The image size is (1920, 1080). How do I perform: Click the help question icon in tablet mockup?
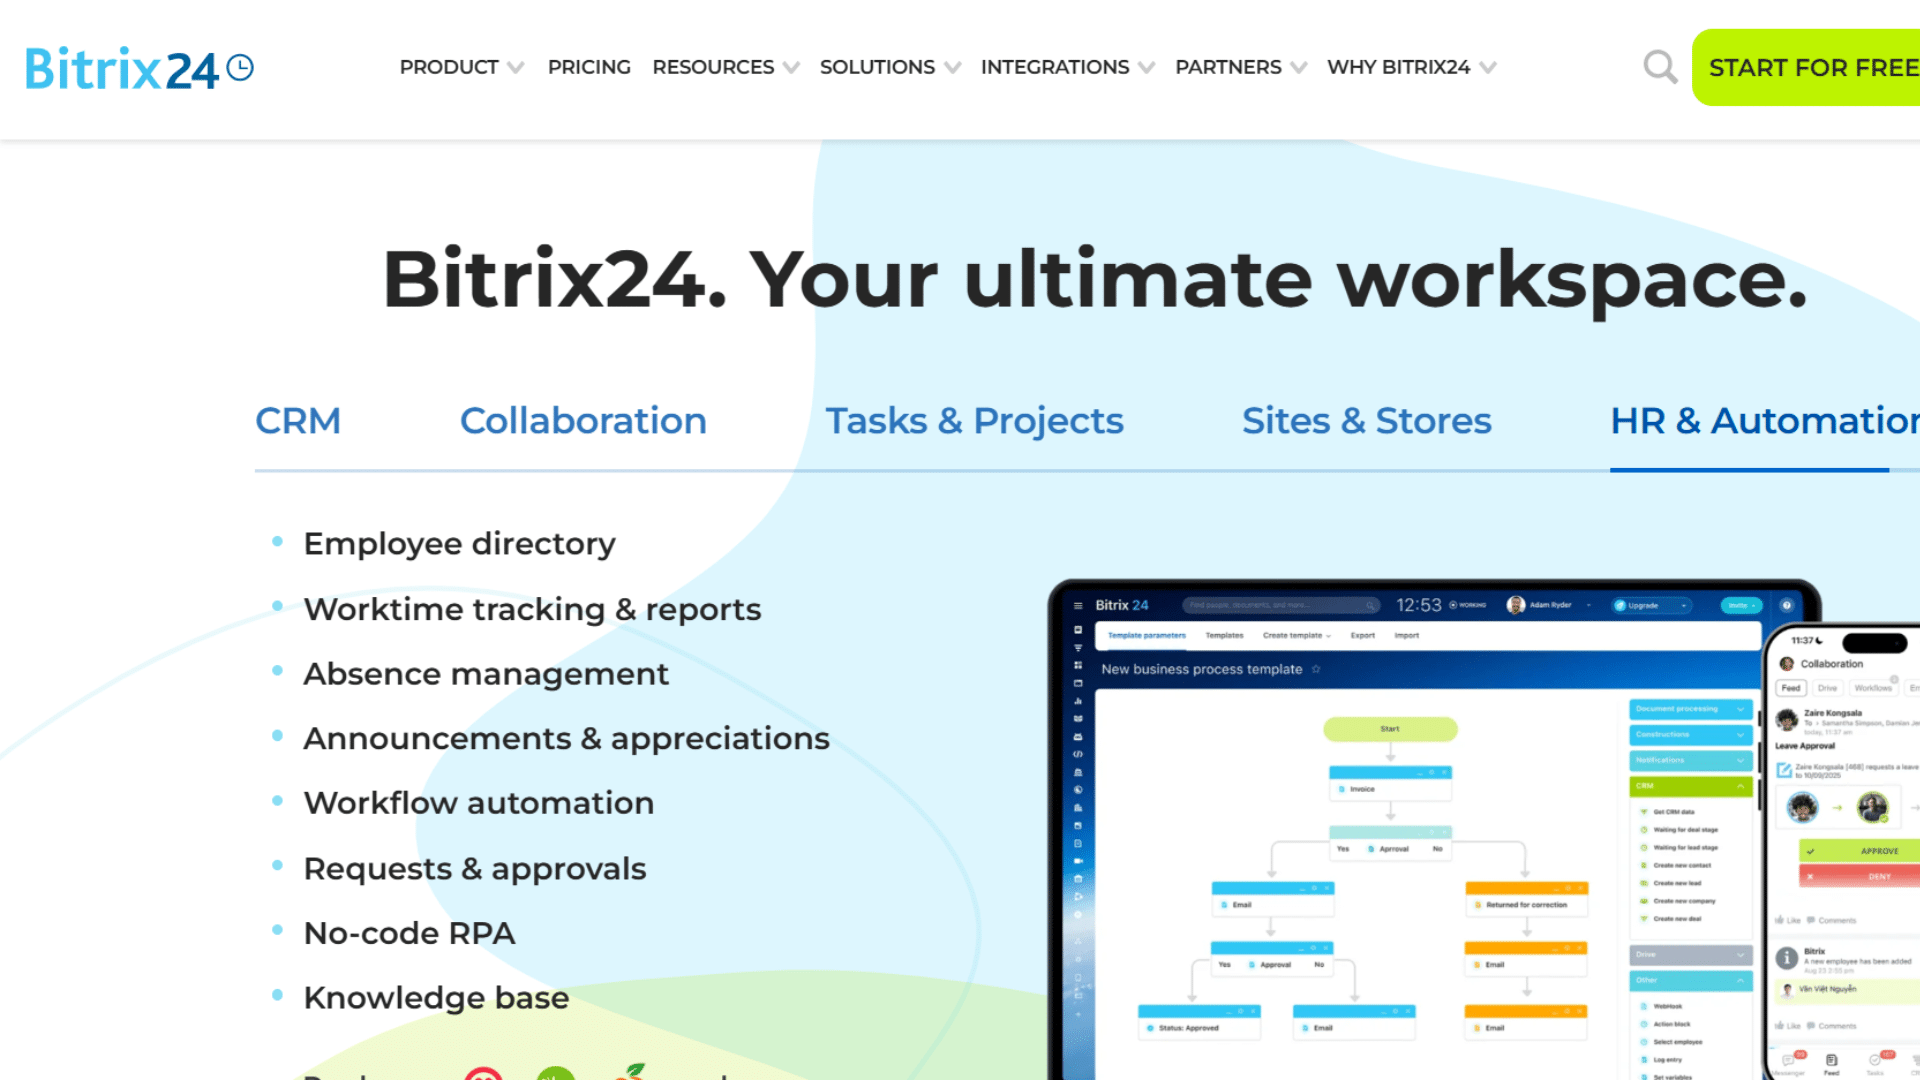click(1786, 606)
